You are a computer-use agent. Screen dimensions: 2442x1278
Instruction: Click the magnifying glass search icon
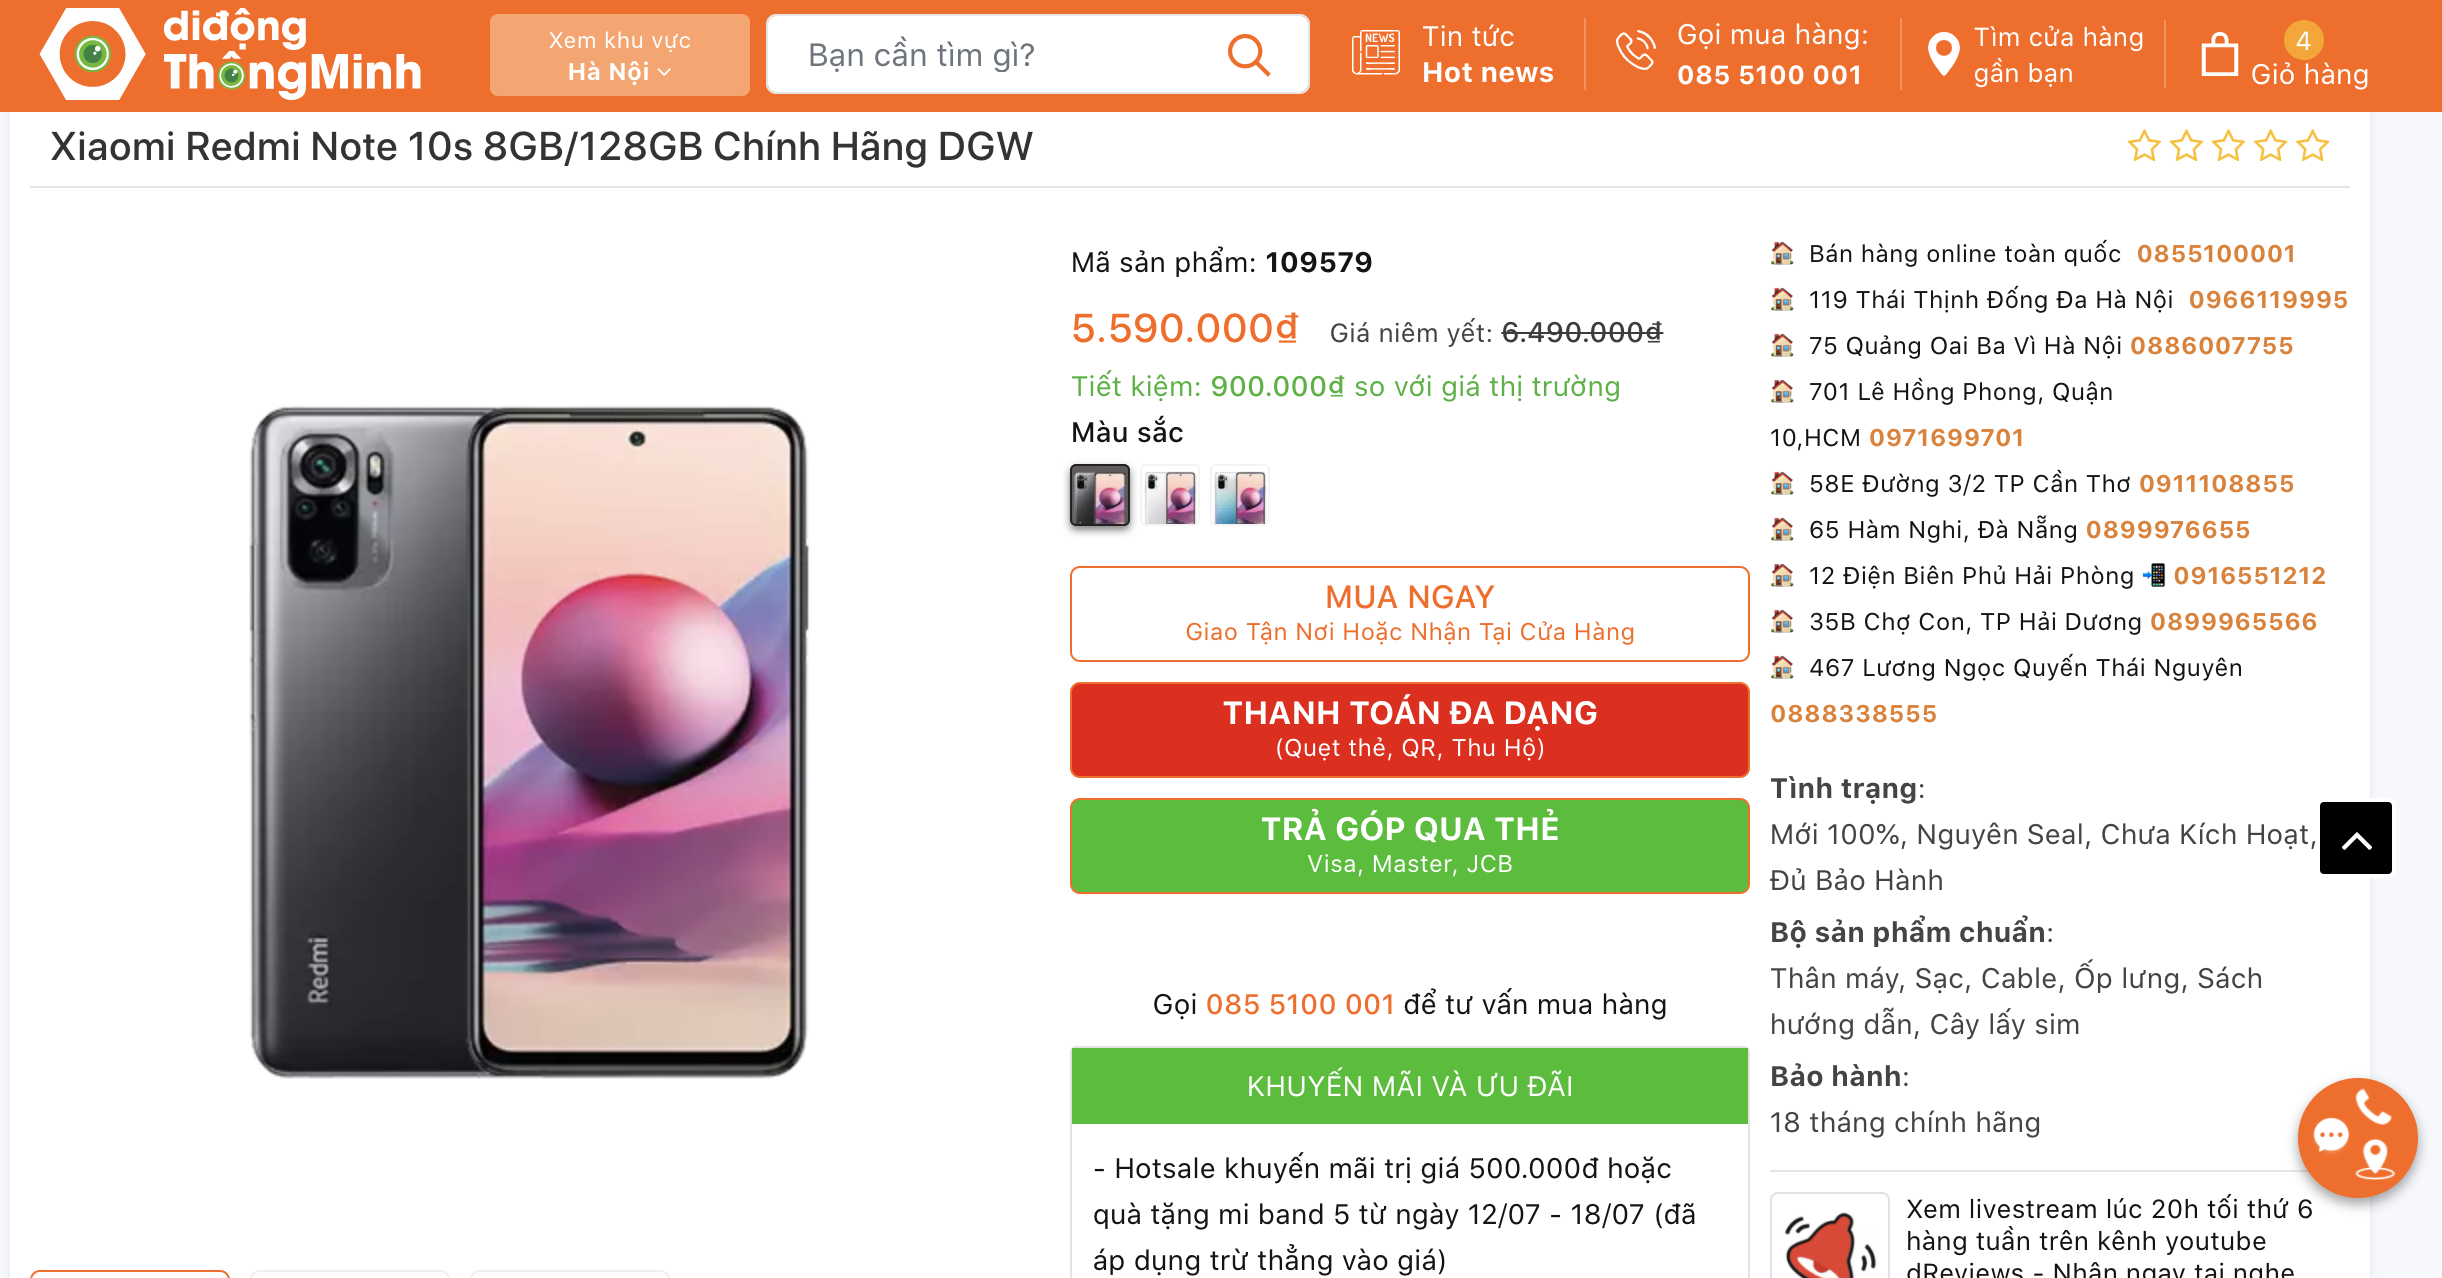click(x=1248, y=55)
